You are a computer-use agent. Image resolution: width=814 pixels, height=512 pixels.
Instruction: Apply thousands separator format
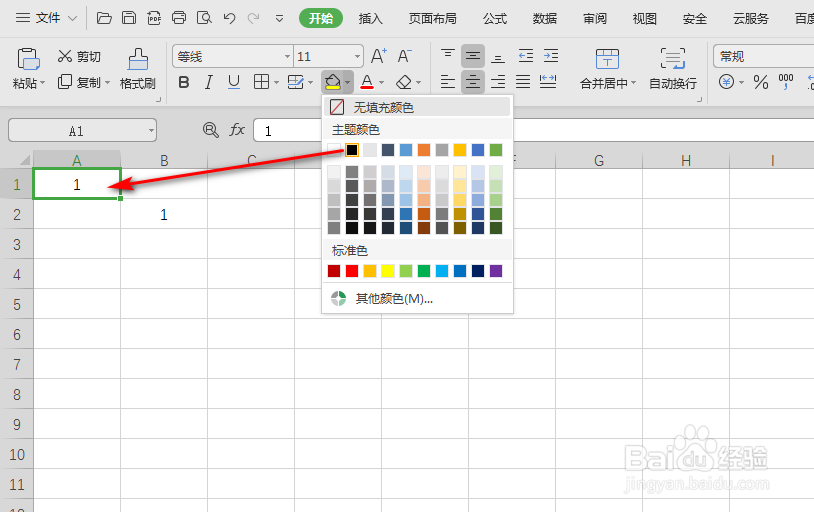(x=786, y=81)
